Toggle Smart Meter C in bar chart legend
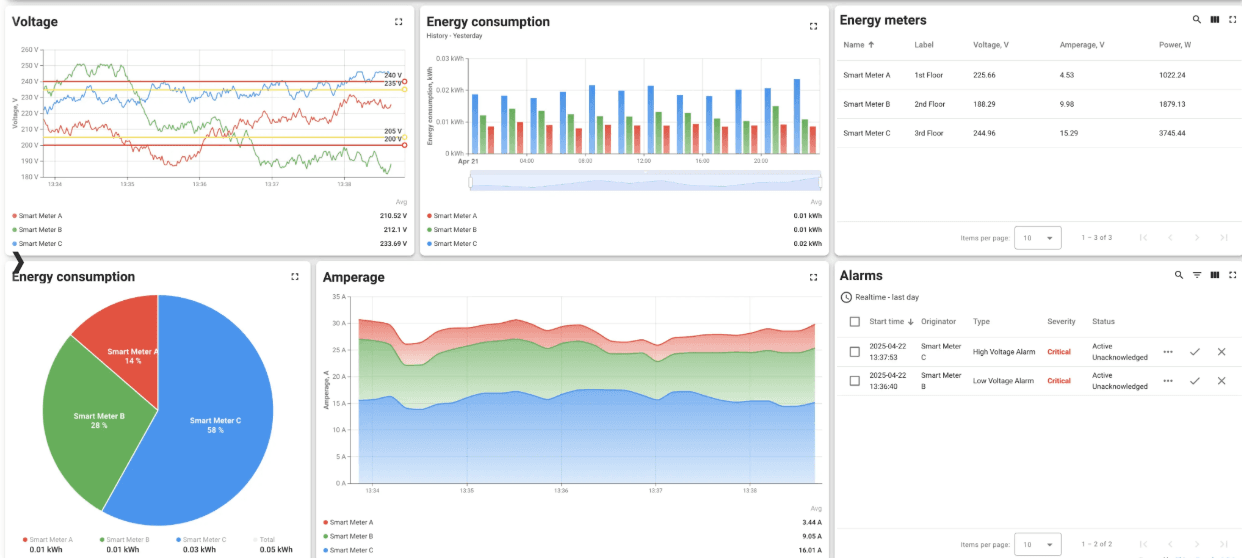 [452, 244]
